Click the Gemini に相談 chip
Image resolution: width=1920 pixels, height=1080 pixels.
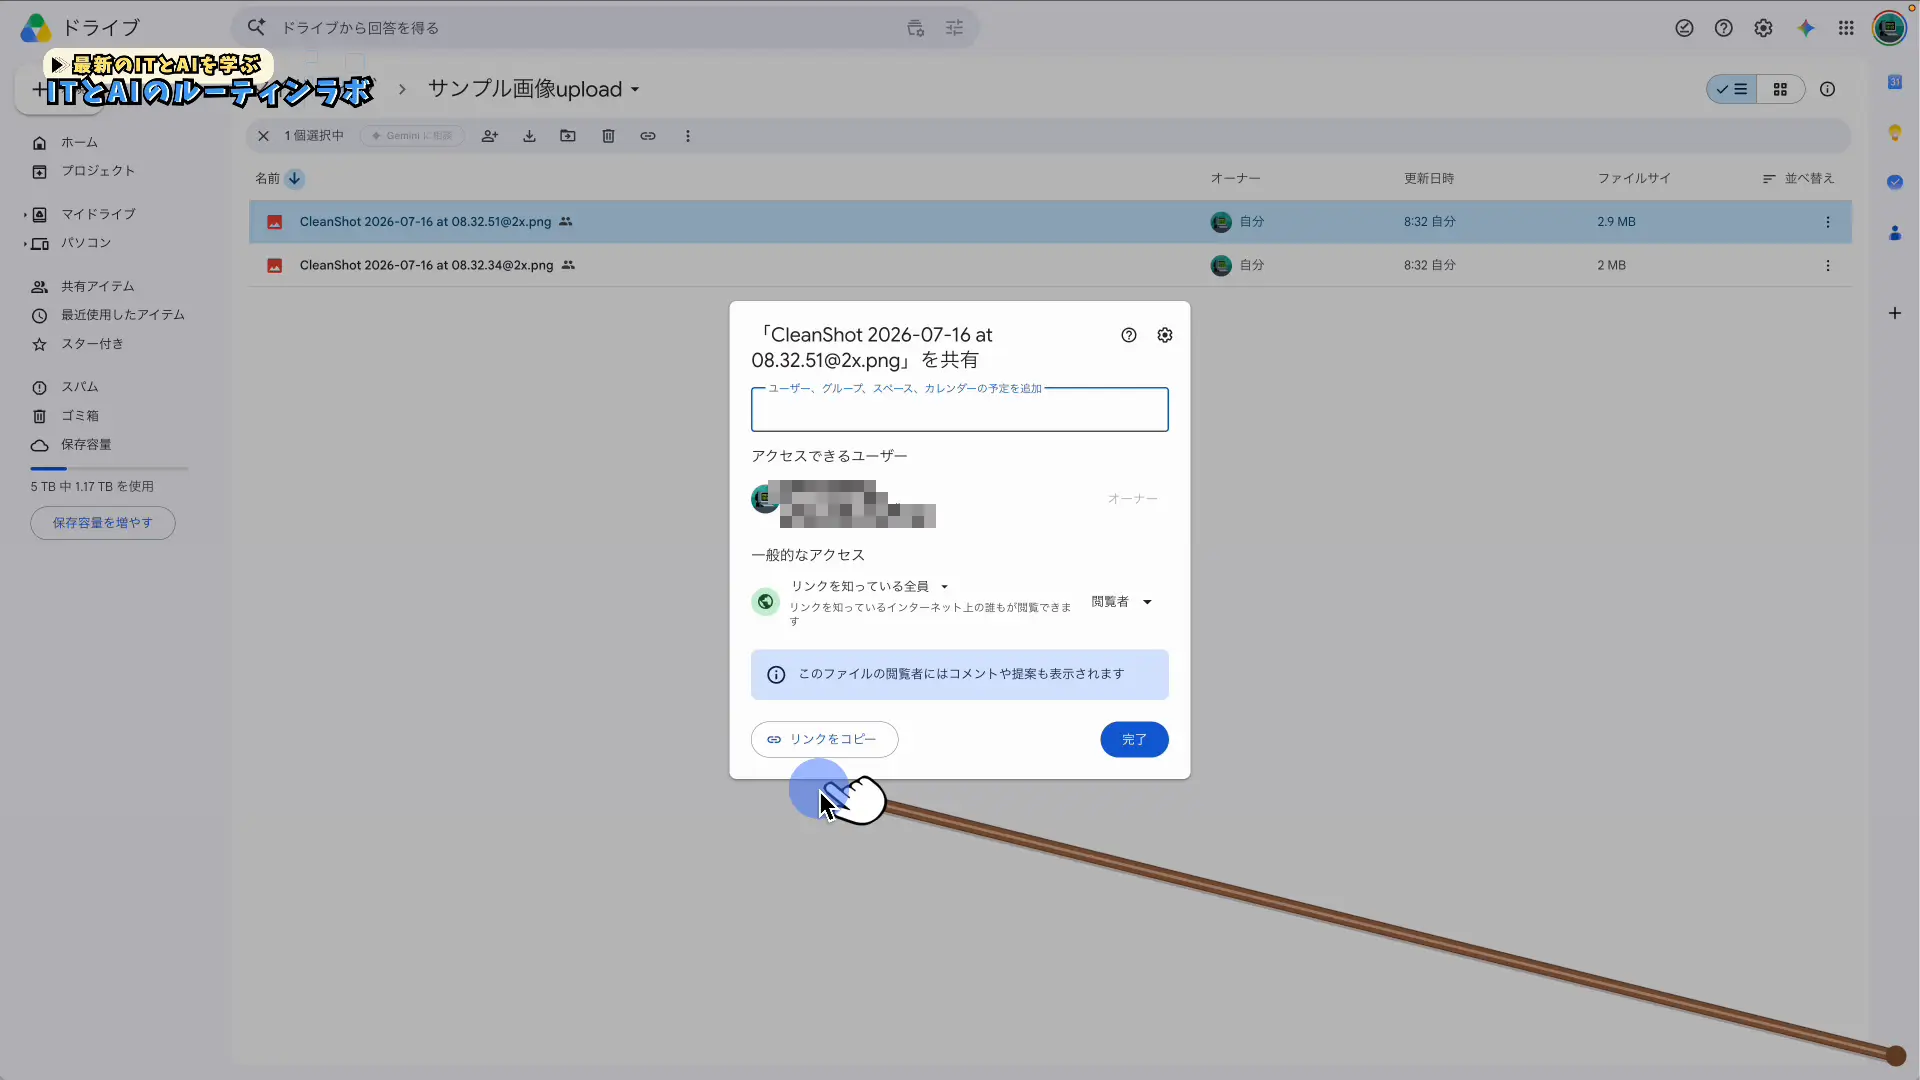pos(412,136)
